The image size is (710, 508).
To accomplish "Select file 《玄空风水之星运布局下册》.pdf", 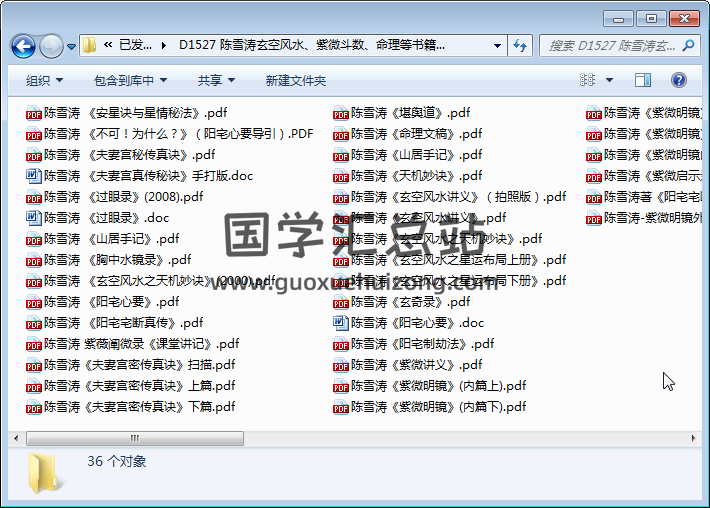I will point(450,281).
